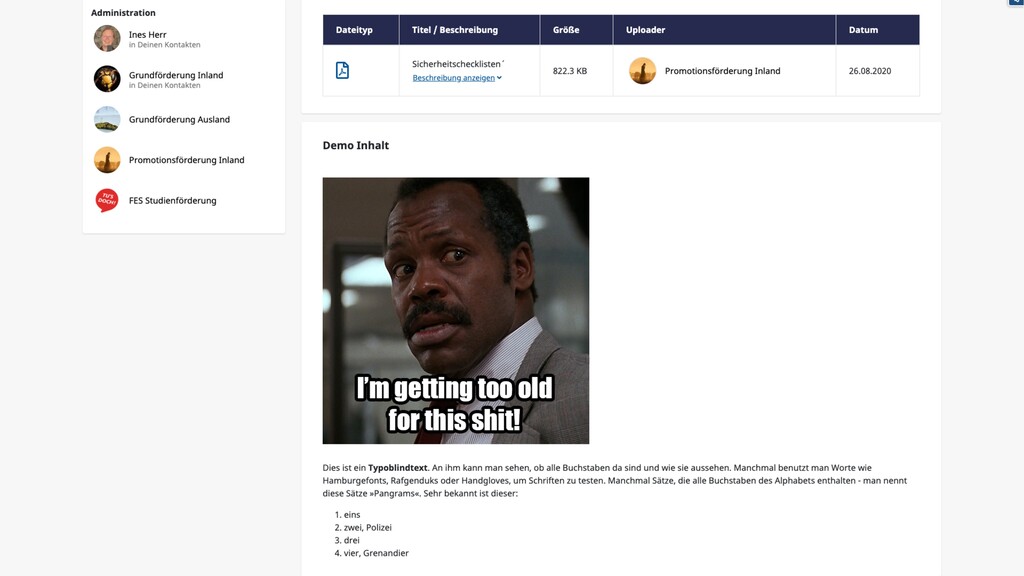Click the list item 'eins'
The height and width of the screenshot is (576, 1024).
352,515
